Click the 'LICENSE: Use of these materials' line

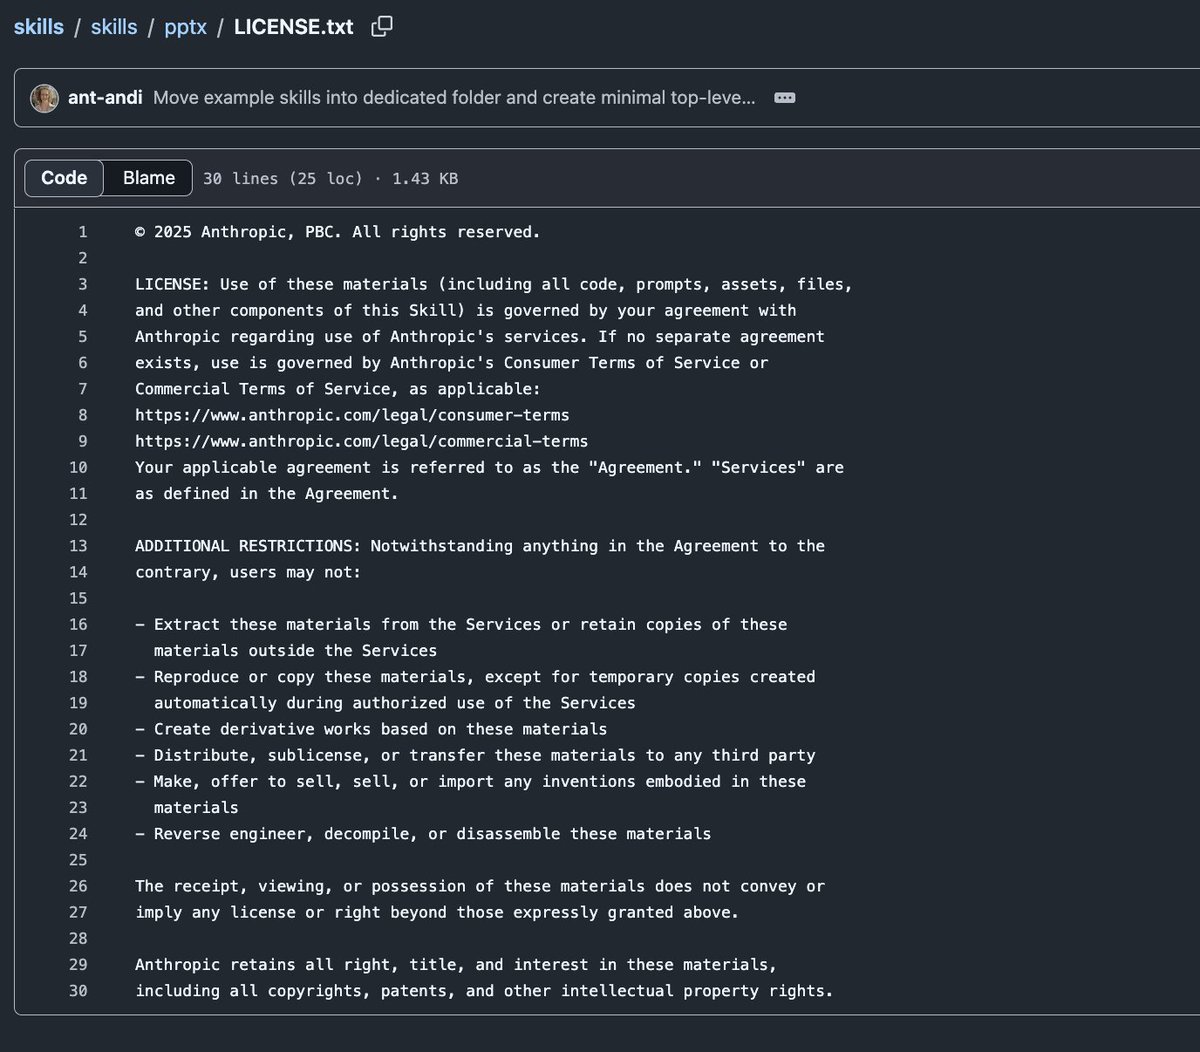coord(494,284)
